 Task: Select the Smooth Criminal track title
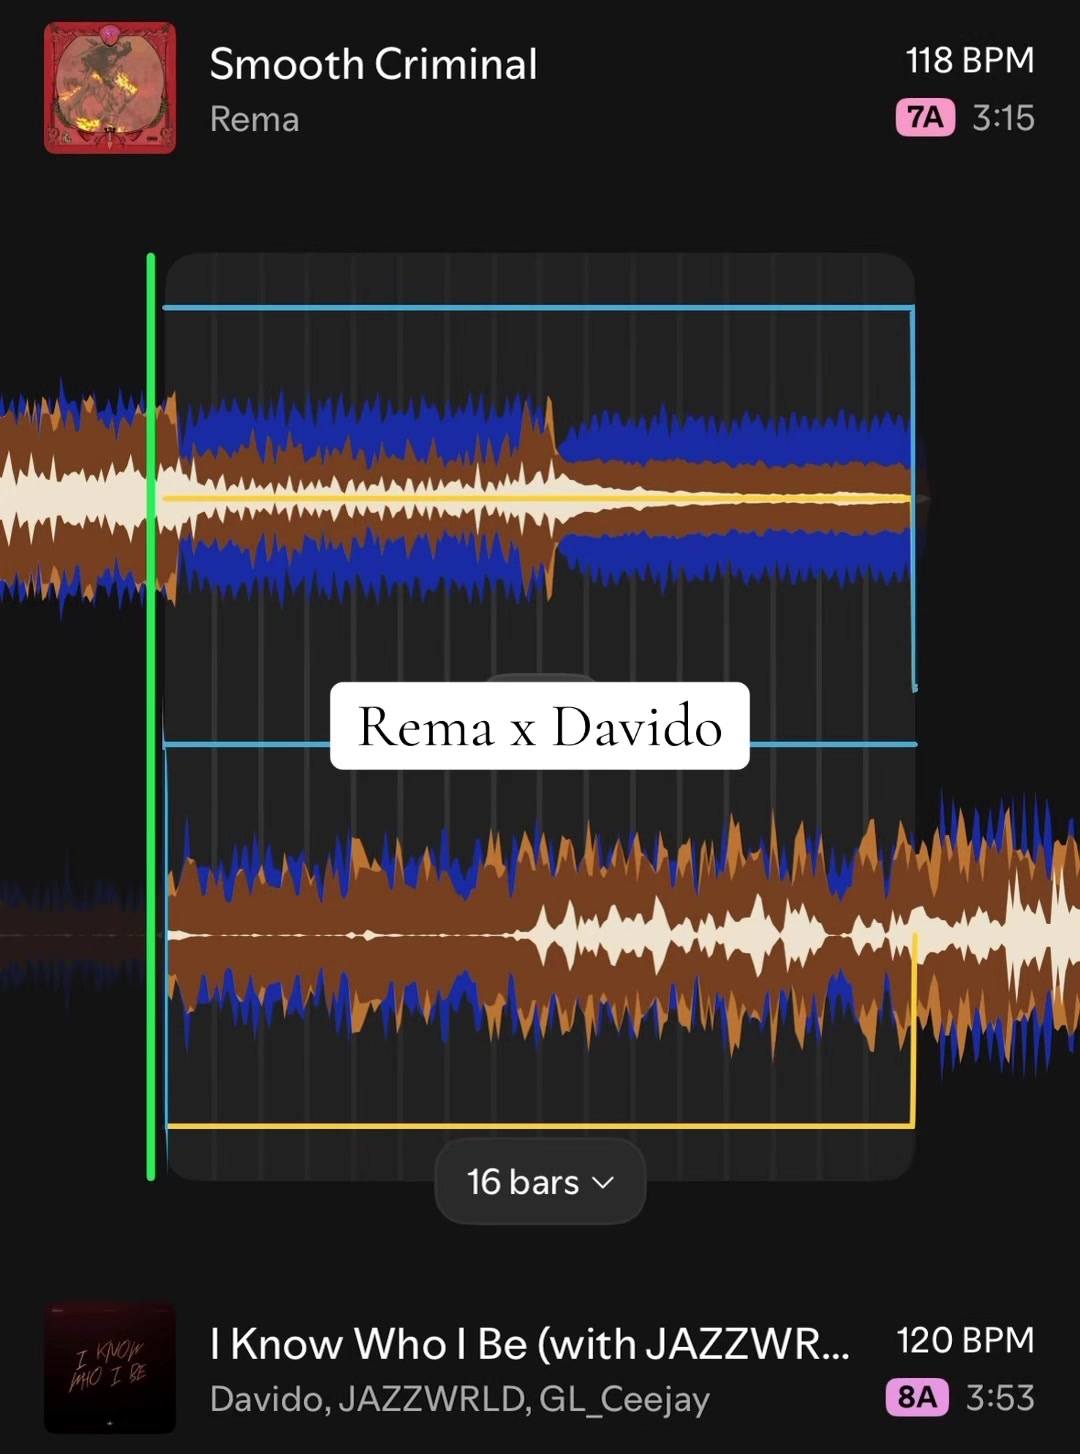373,64
